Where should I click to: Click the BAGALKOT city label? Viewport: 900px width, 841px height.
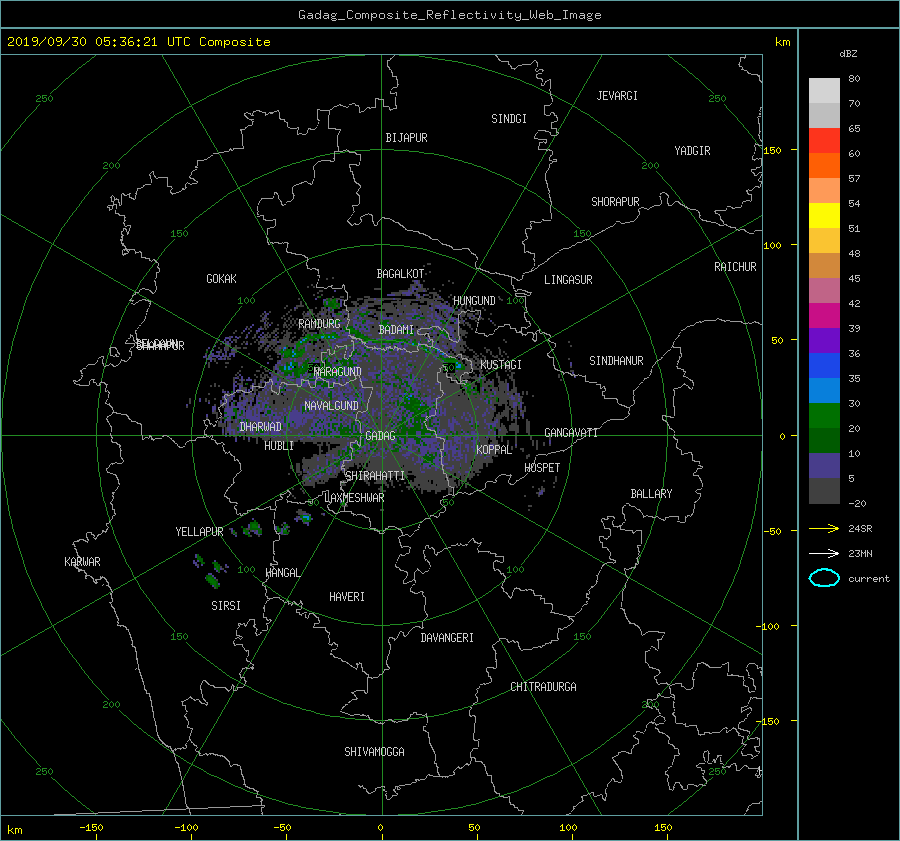(x=400, y=274)
